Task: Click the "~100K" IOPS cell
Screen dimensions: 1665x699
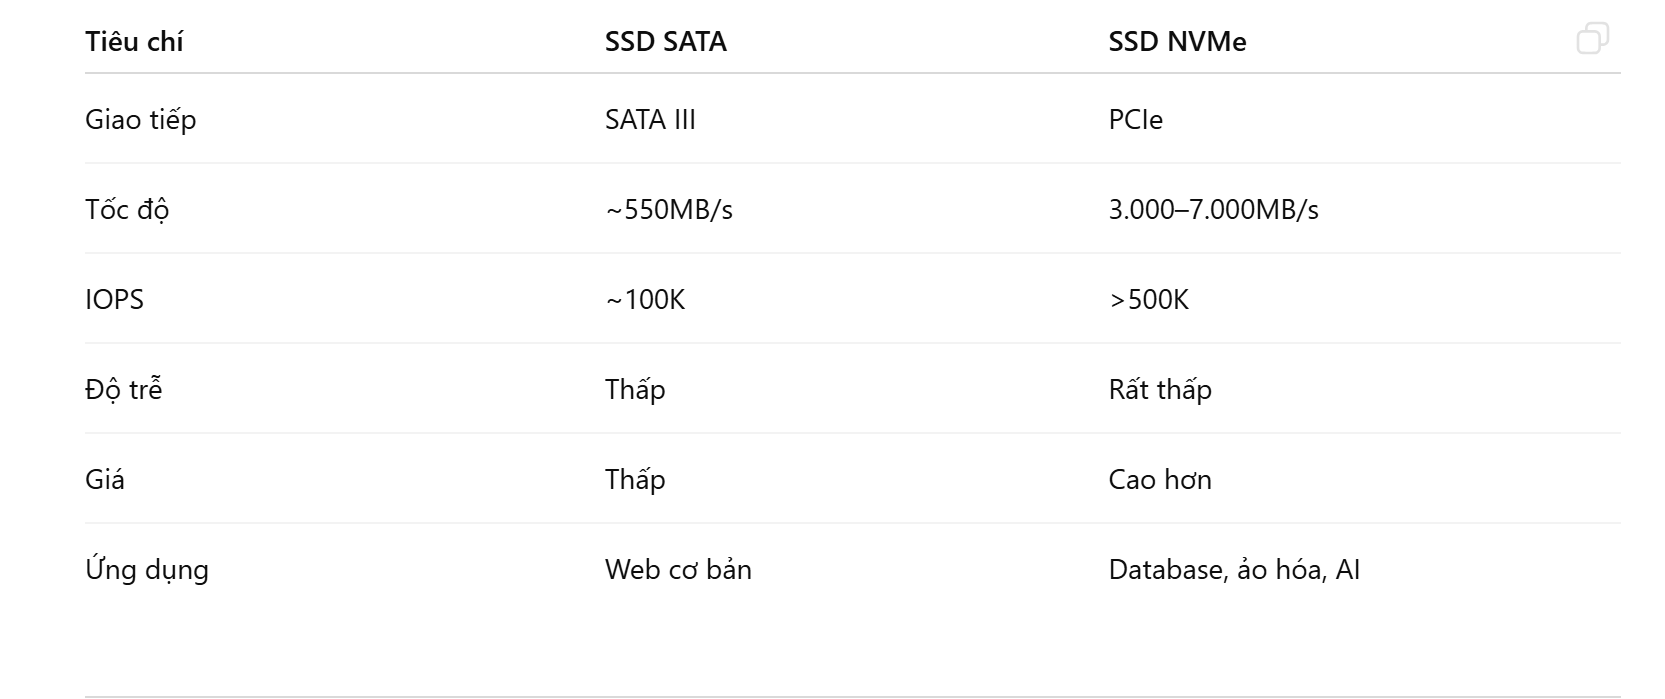Action: (x=645, y=300)
